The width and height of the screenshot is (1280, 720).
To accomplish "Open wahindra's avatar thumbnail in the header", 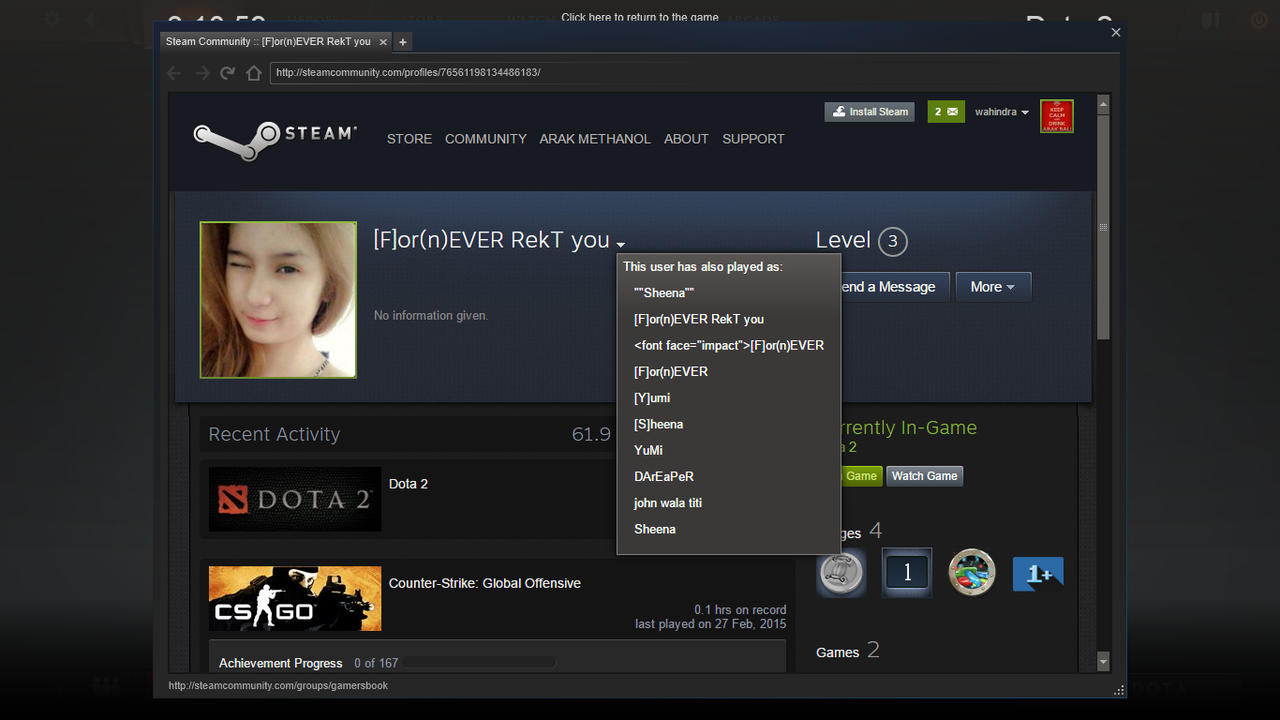I will [x=1056, y=116].
